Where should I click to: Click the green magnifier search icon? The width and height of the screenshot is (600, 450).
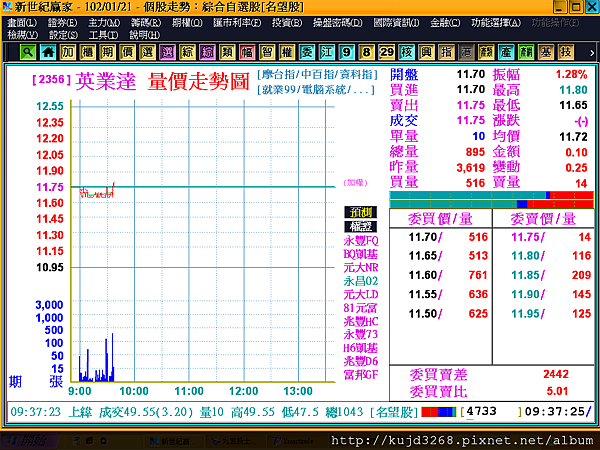(28, 52)
